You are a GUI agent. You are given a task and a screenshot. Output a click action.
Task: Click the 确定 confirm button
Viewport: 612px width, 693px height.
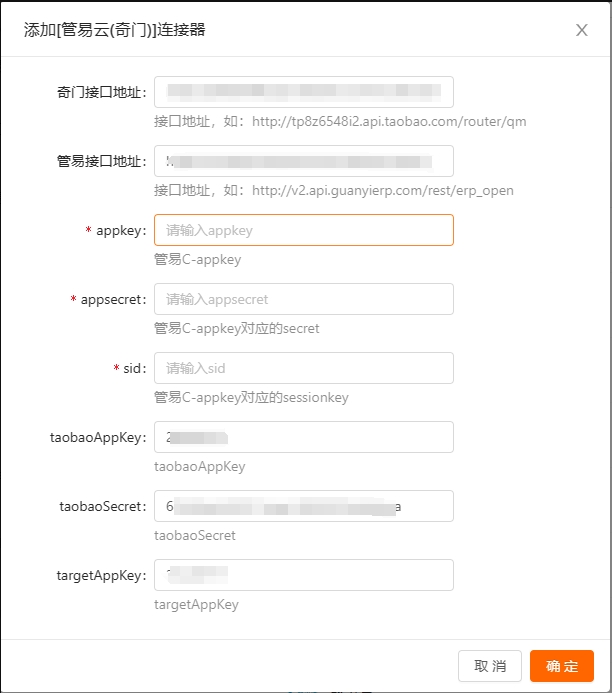(x=562, y=666)
